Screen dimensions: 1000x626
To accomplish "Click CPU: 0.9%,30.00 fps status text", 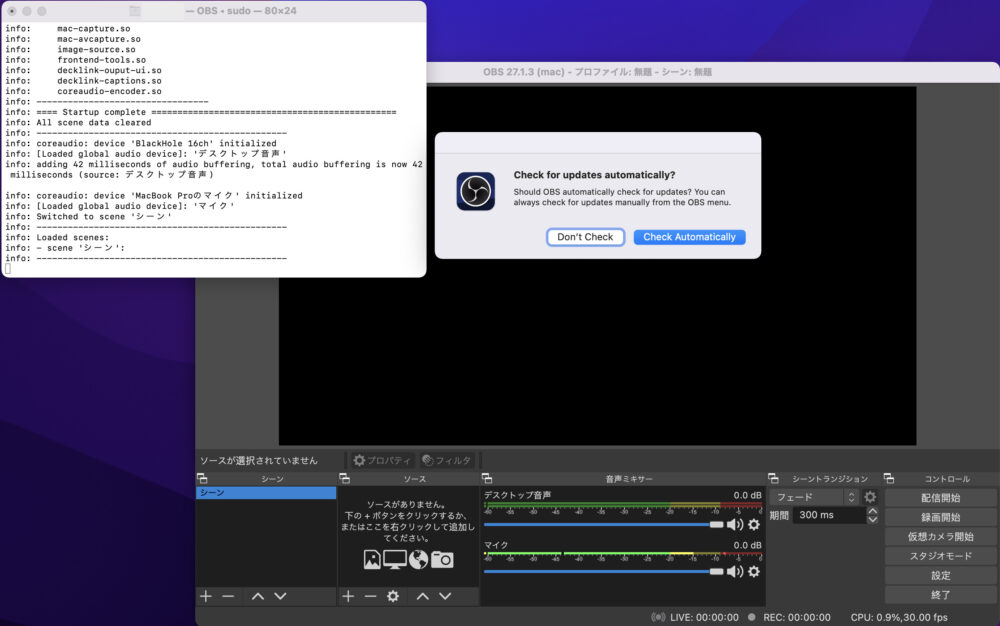I will pos(899,617).
